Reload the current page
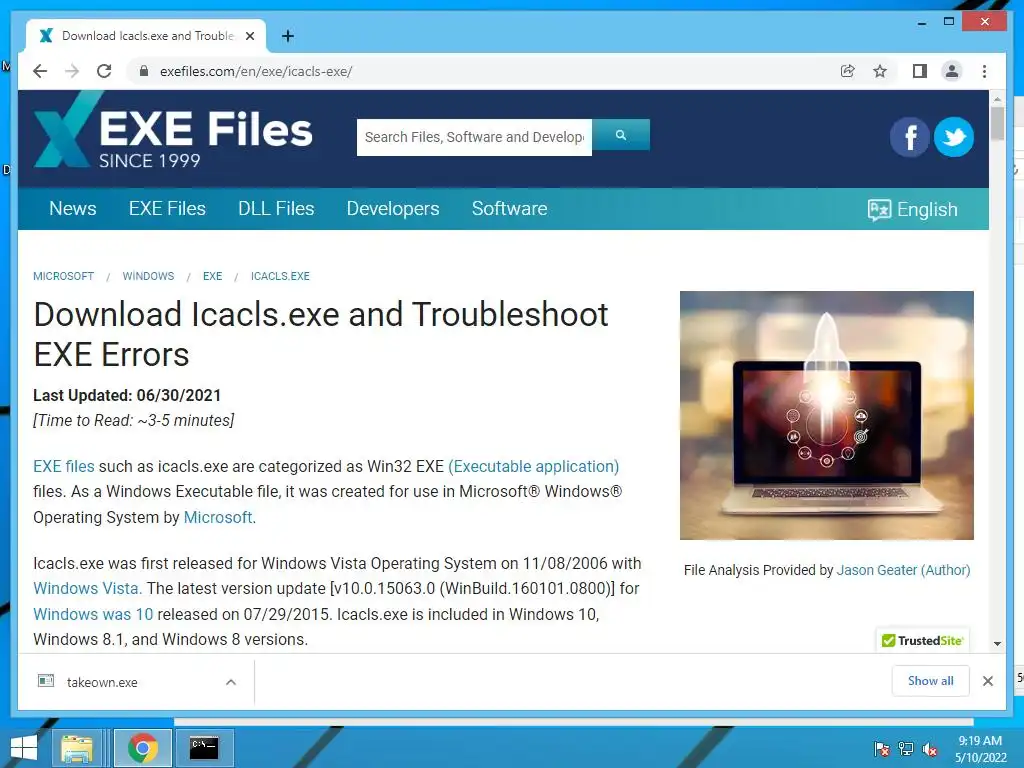Screen dimensions: 1024x768 coord(104,71)
